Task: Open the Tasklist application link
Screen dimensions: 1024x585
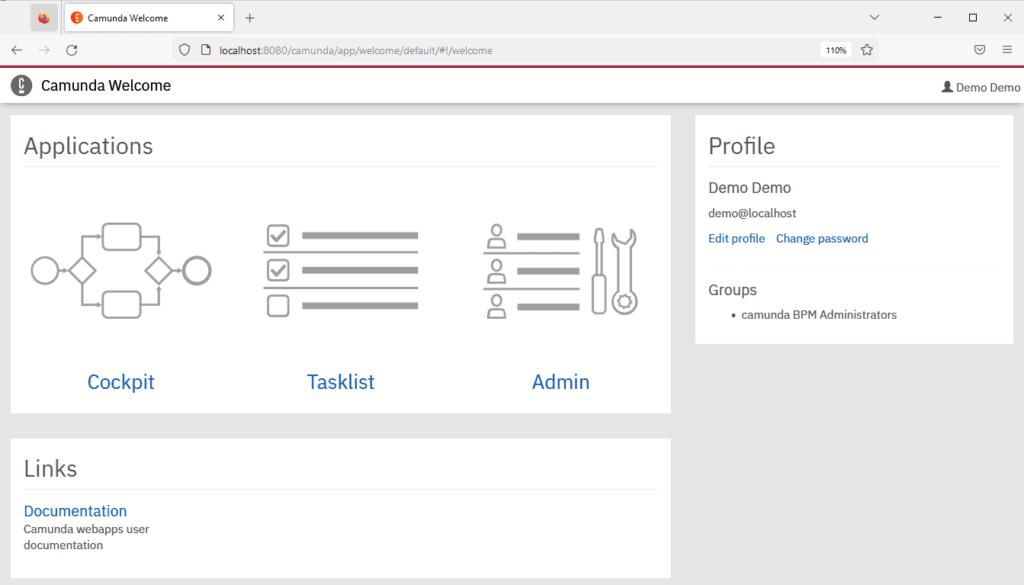Action: click(x=340, y=382)
